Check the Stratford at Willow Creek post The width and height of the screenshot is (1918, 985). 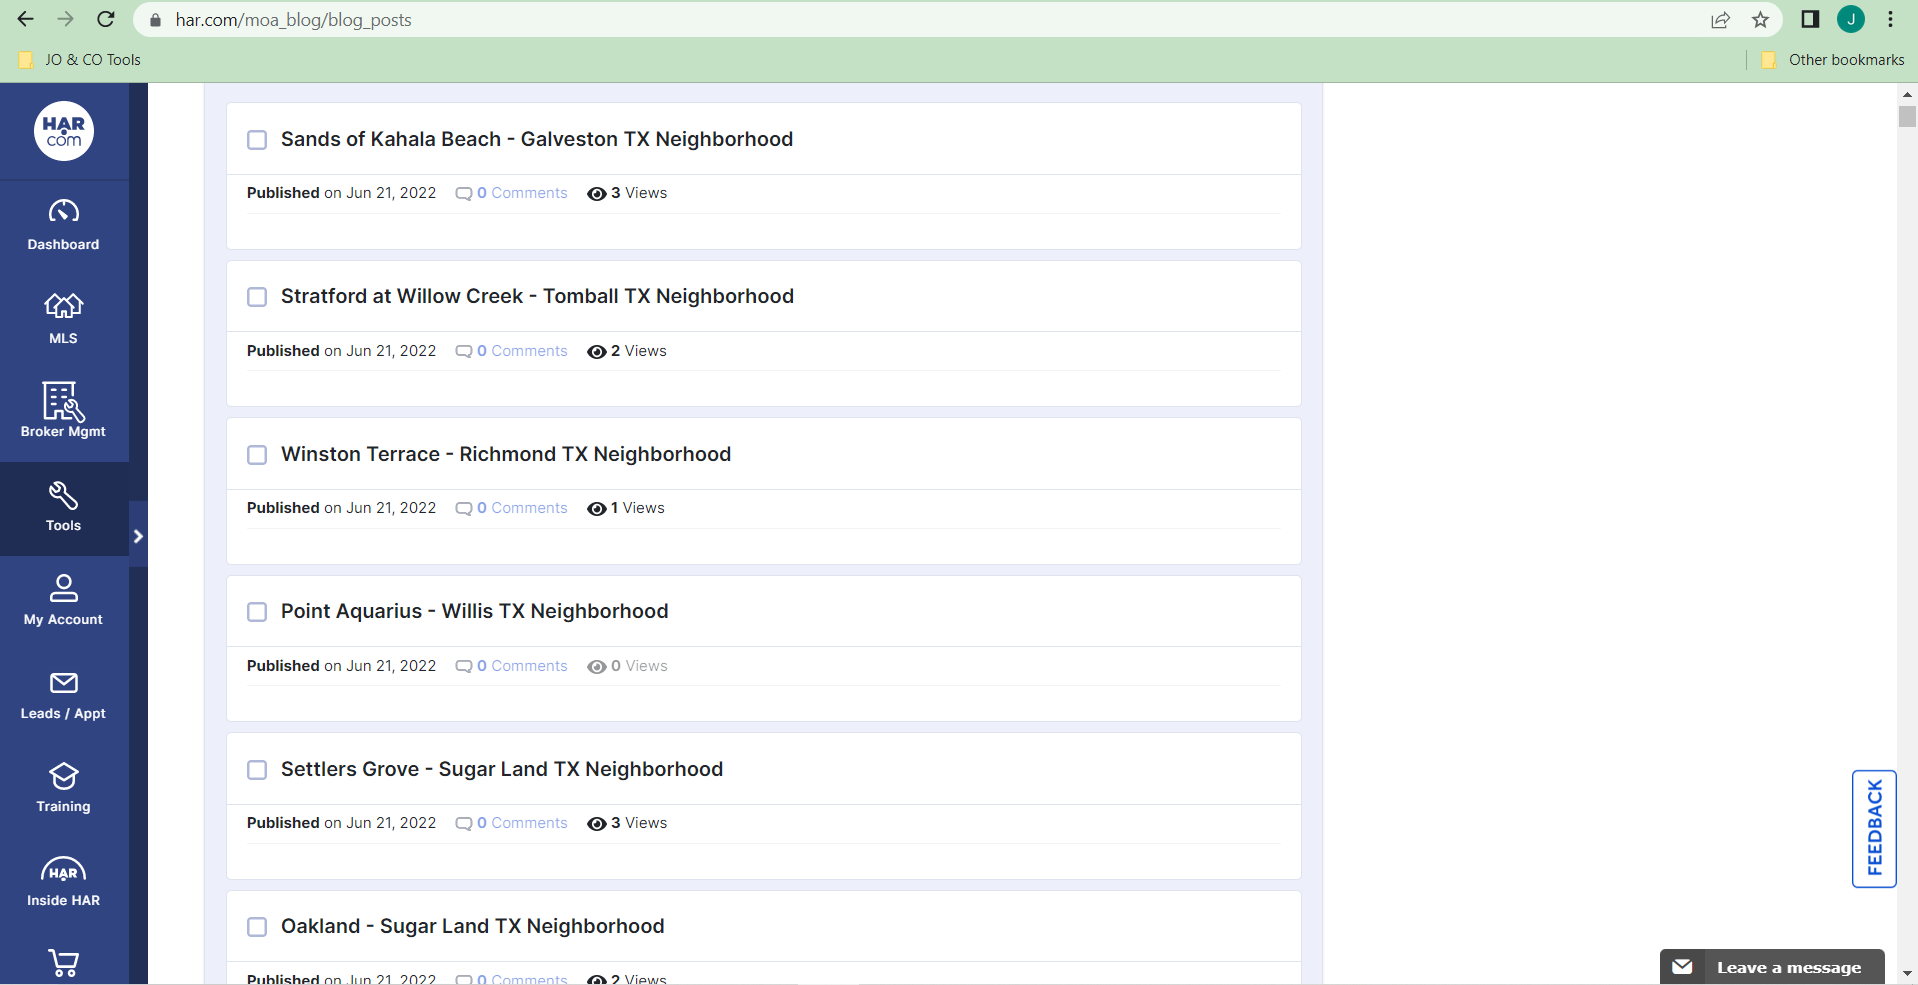[257, 297]
